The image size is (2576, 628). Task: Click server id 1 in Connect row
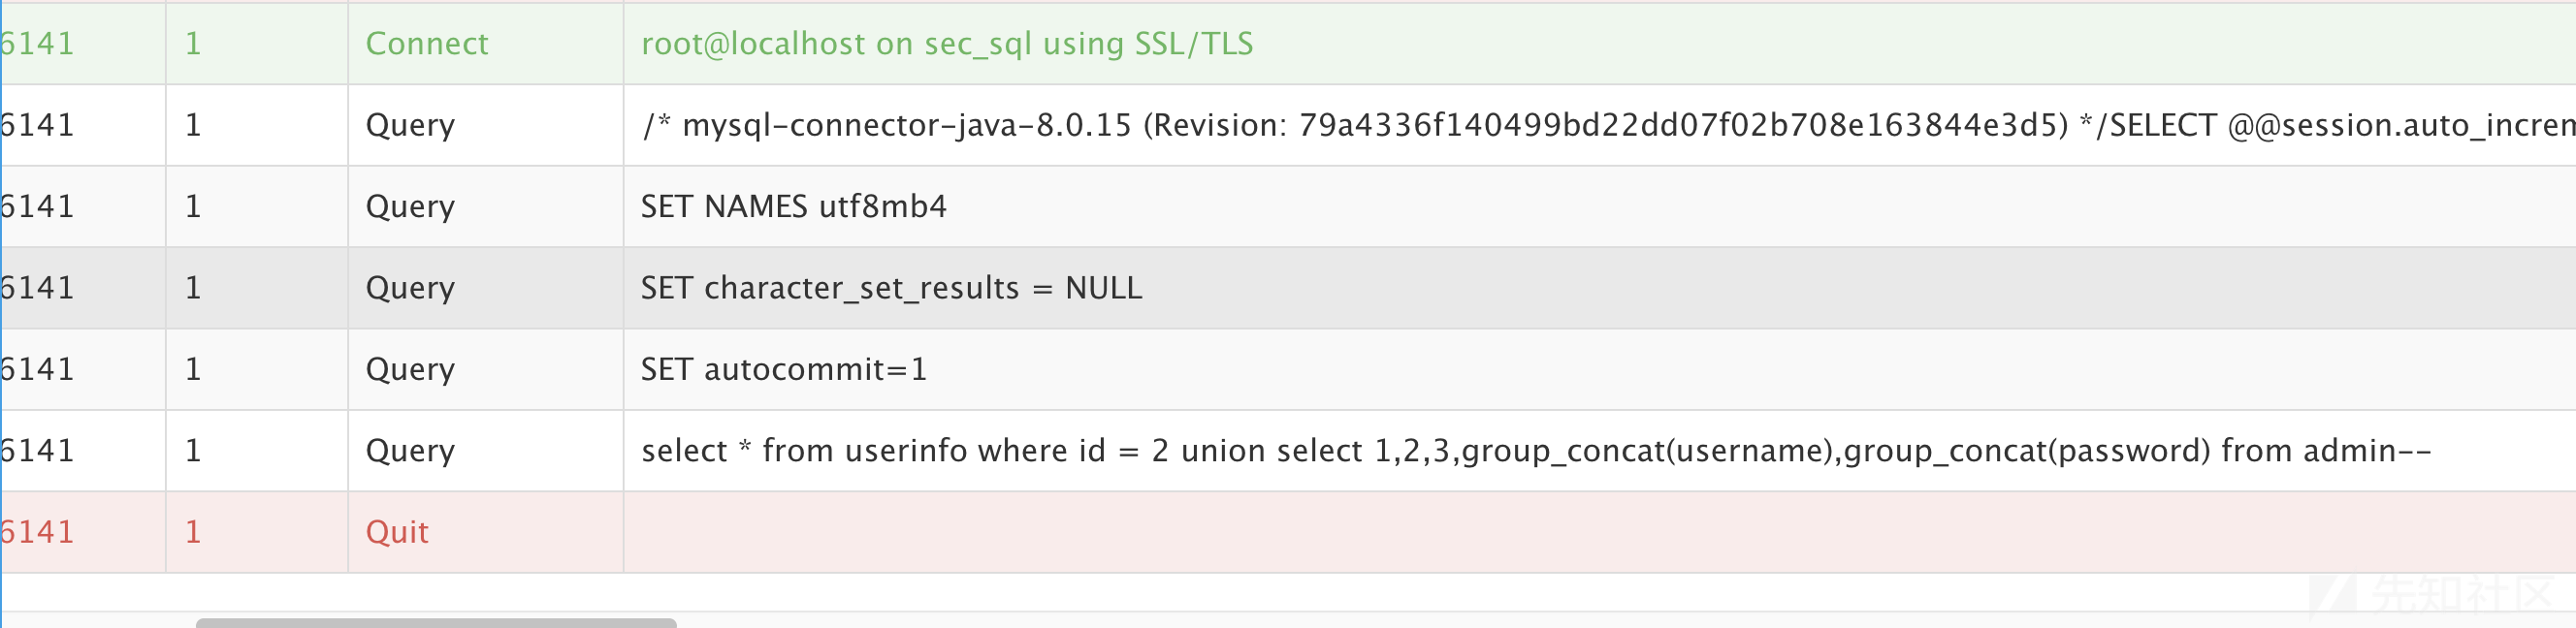tap(193, 43)
